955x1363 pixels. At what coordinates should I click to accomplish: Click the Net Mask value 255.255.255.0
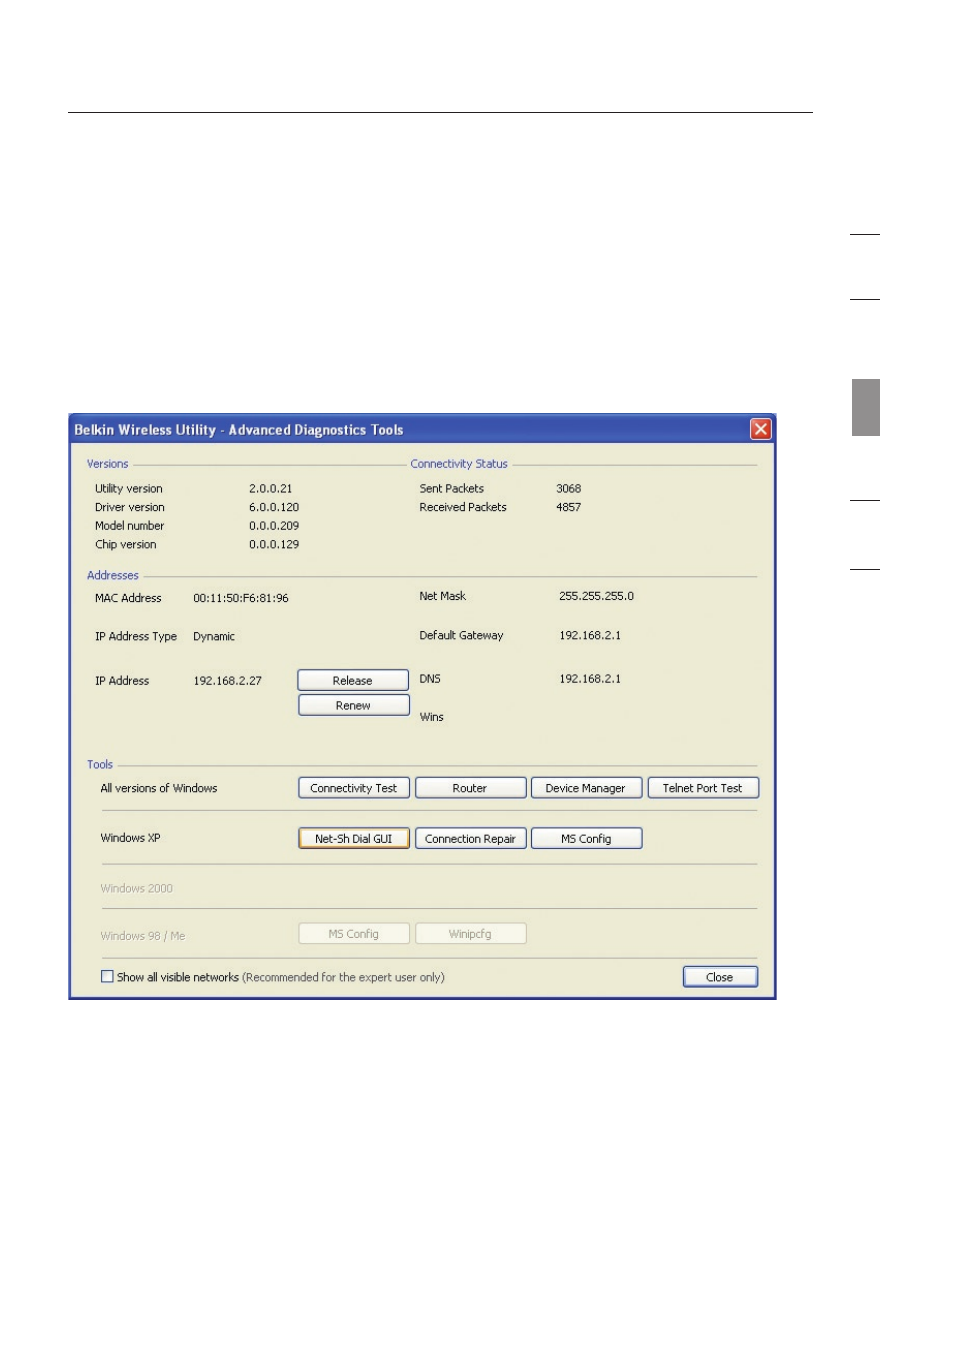pyautogui.click(x=596, y=596)
